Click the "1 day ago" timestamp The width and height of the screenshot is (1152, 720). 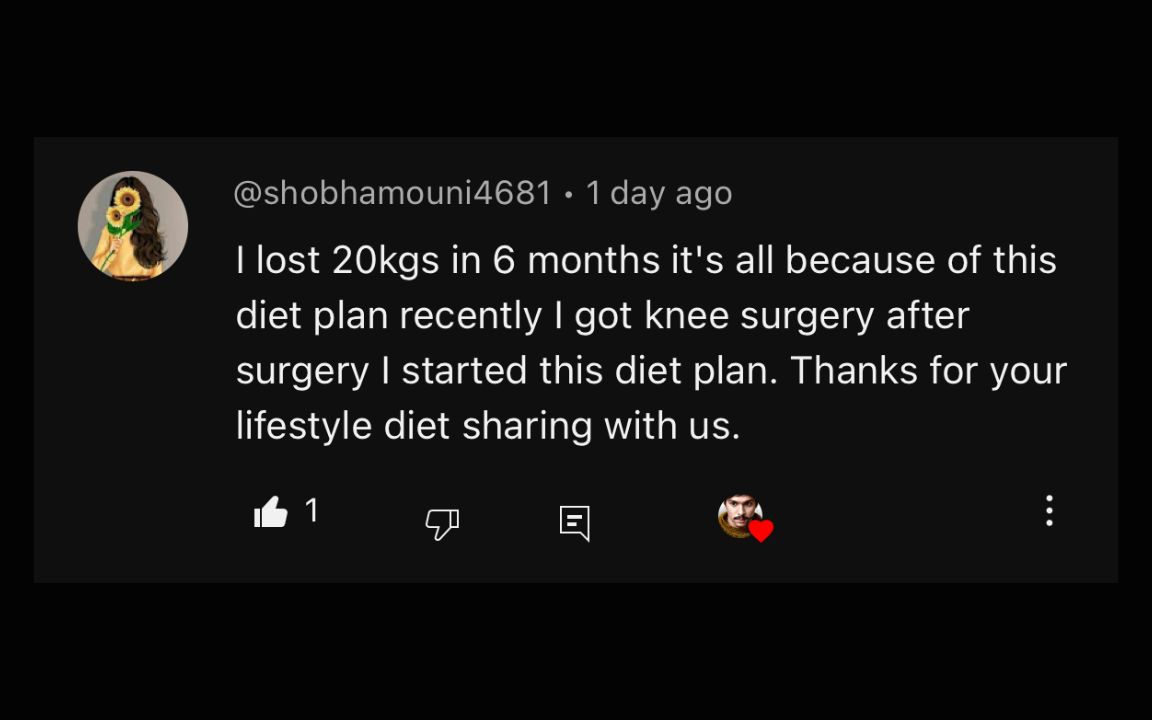tap(659, 193)
